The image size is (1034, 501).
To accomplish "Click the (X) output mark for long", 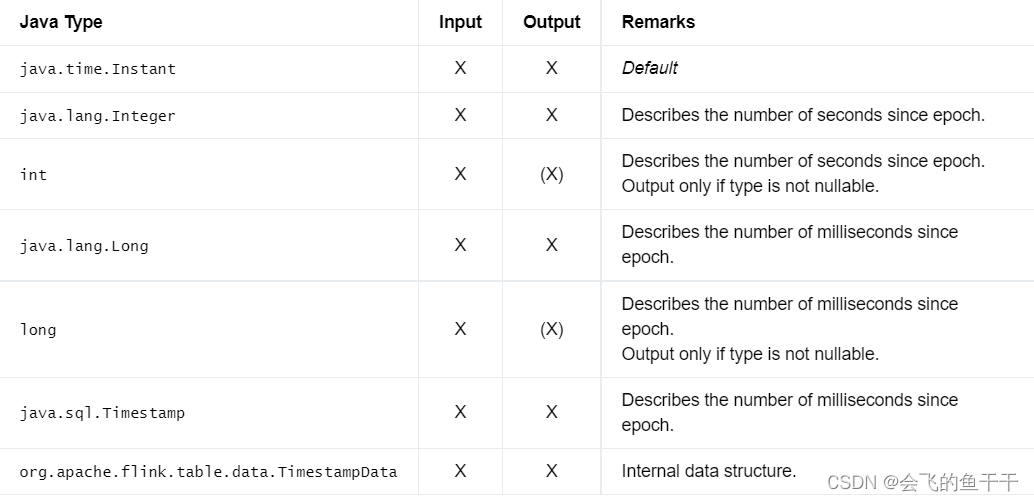I will point(551,329).
